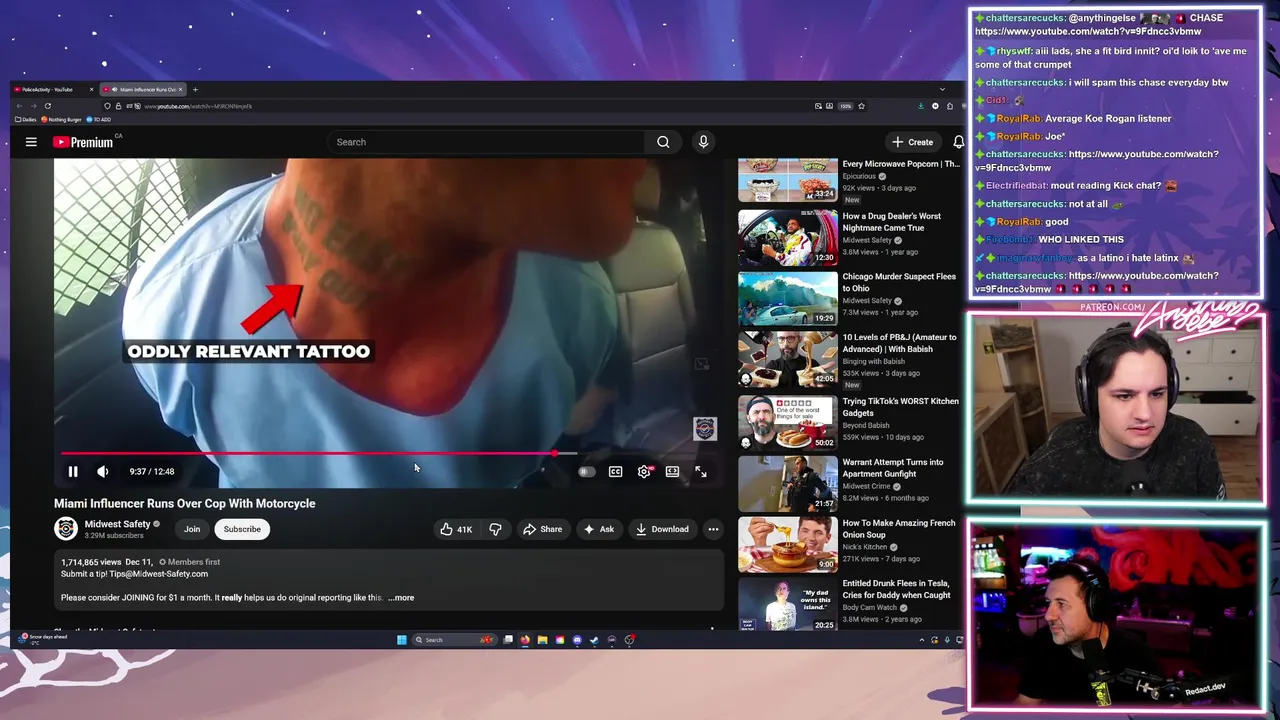Open the weather widget Snow days ahead

pos(41,638)
